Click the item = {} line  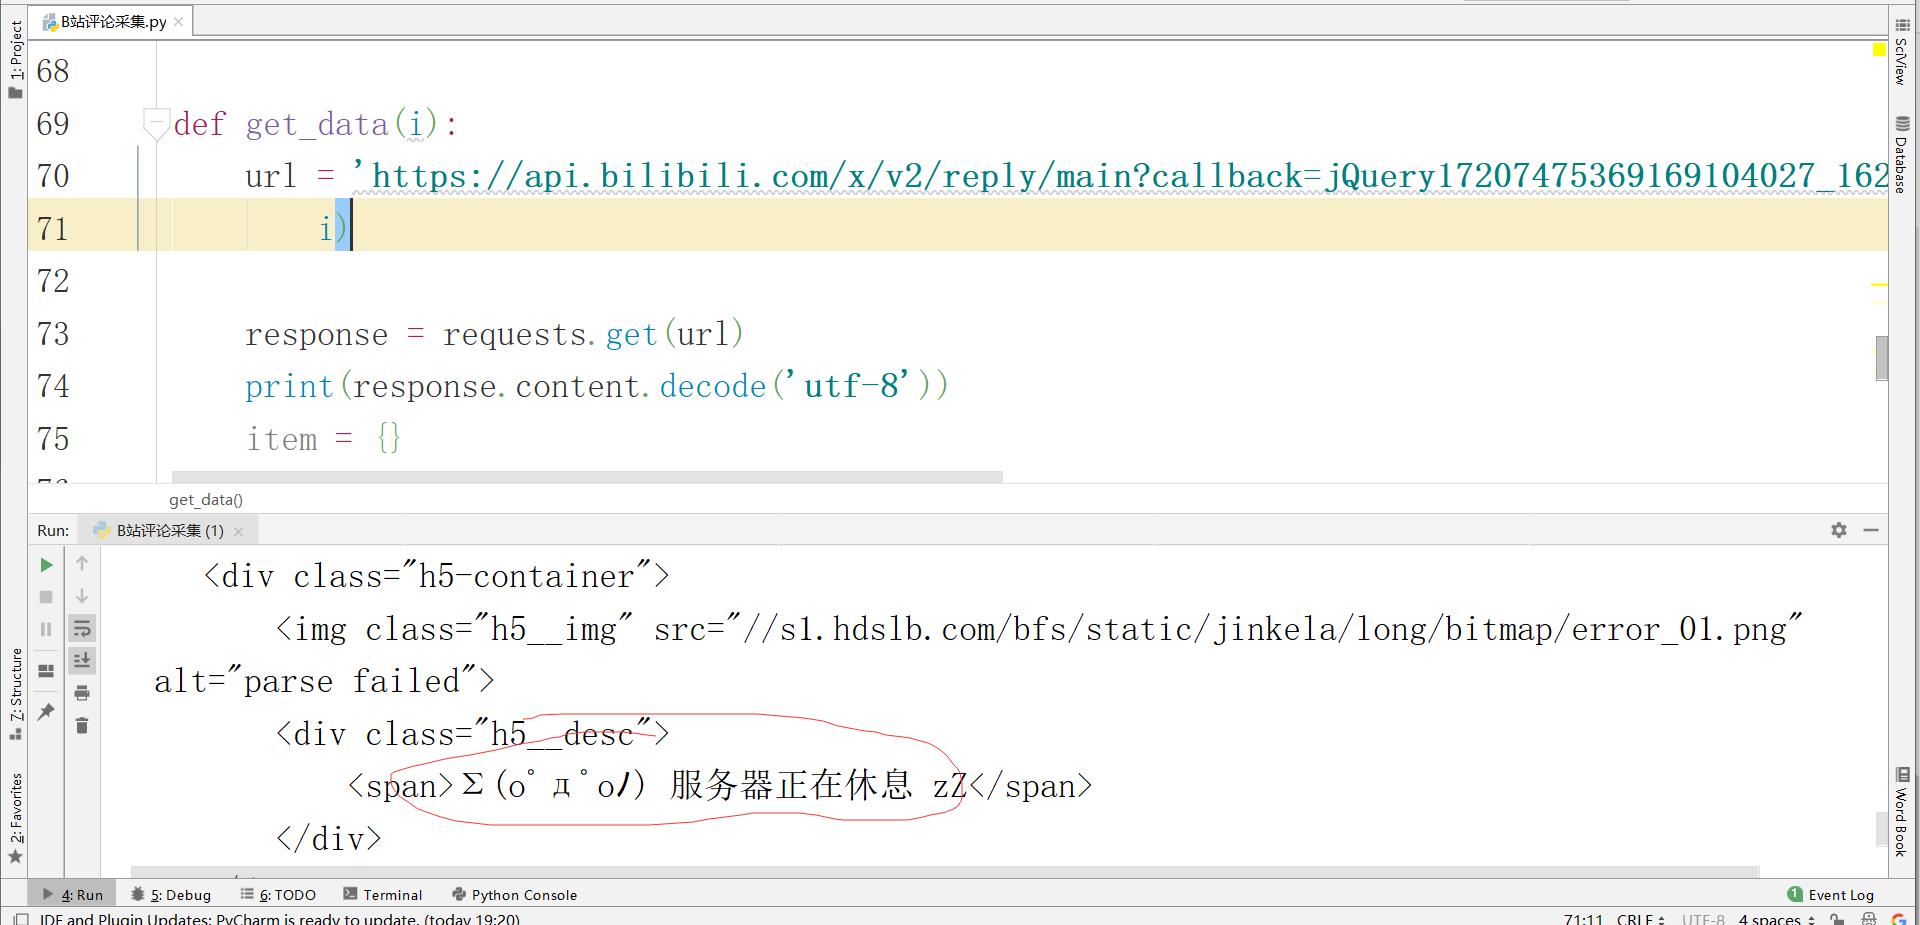pos(323,438)
